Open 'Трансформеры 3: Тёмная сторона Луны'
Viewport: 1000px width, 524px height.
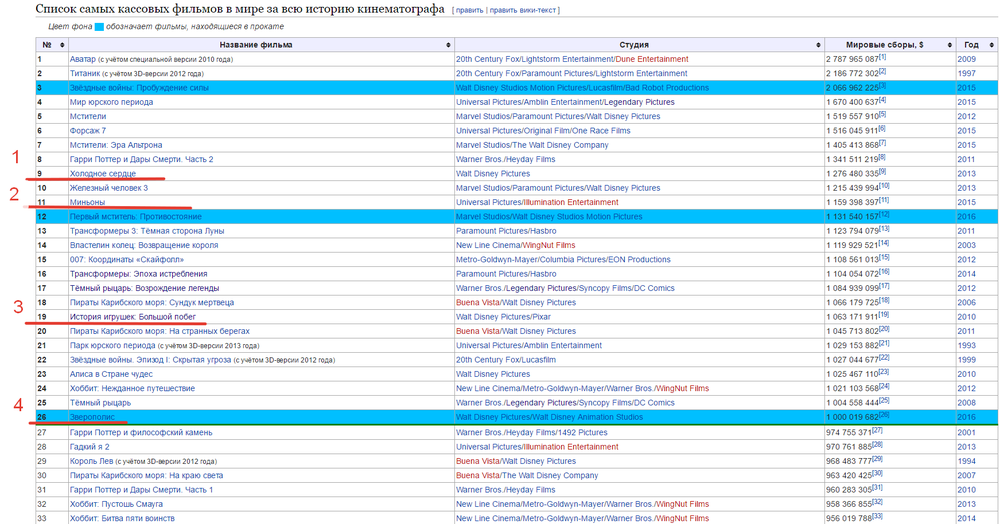[x=147, y=231]
